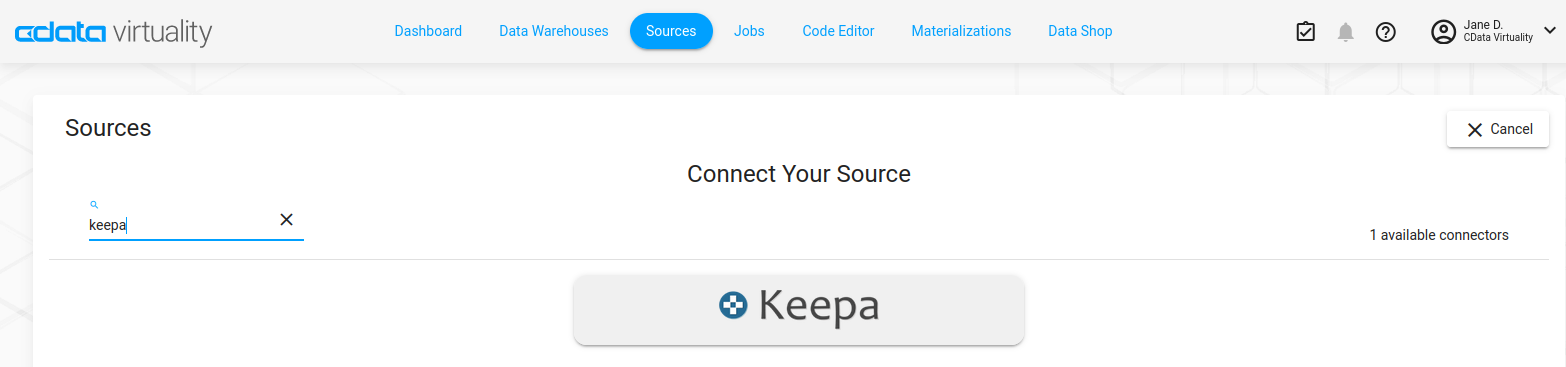Show notifications via the bell icon

coord(1345,32)
